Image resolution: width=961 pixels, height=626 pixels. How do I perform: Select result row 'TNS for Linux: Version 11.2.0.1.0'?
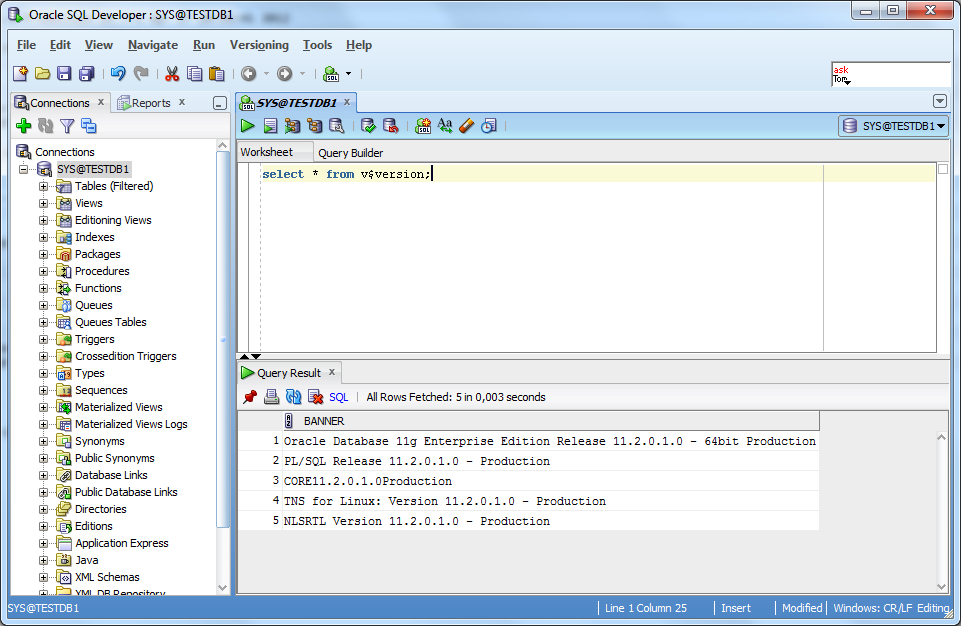coord(528,501)
